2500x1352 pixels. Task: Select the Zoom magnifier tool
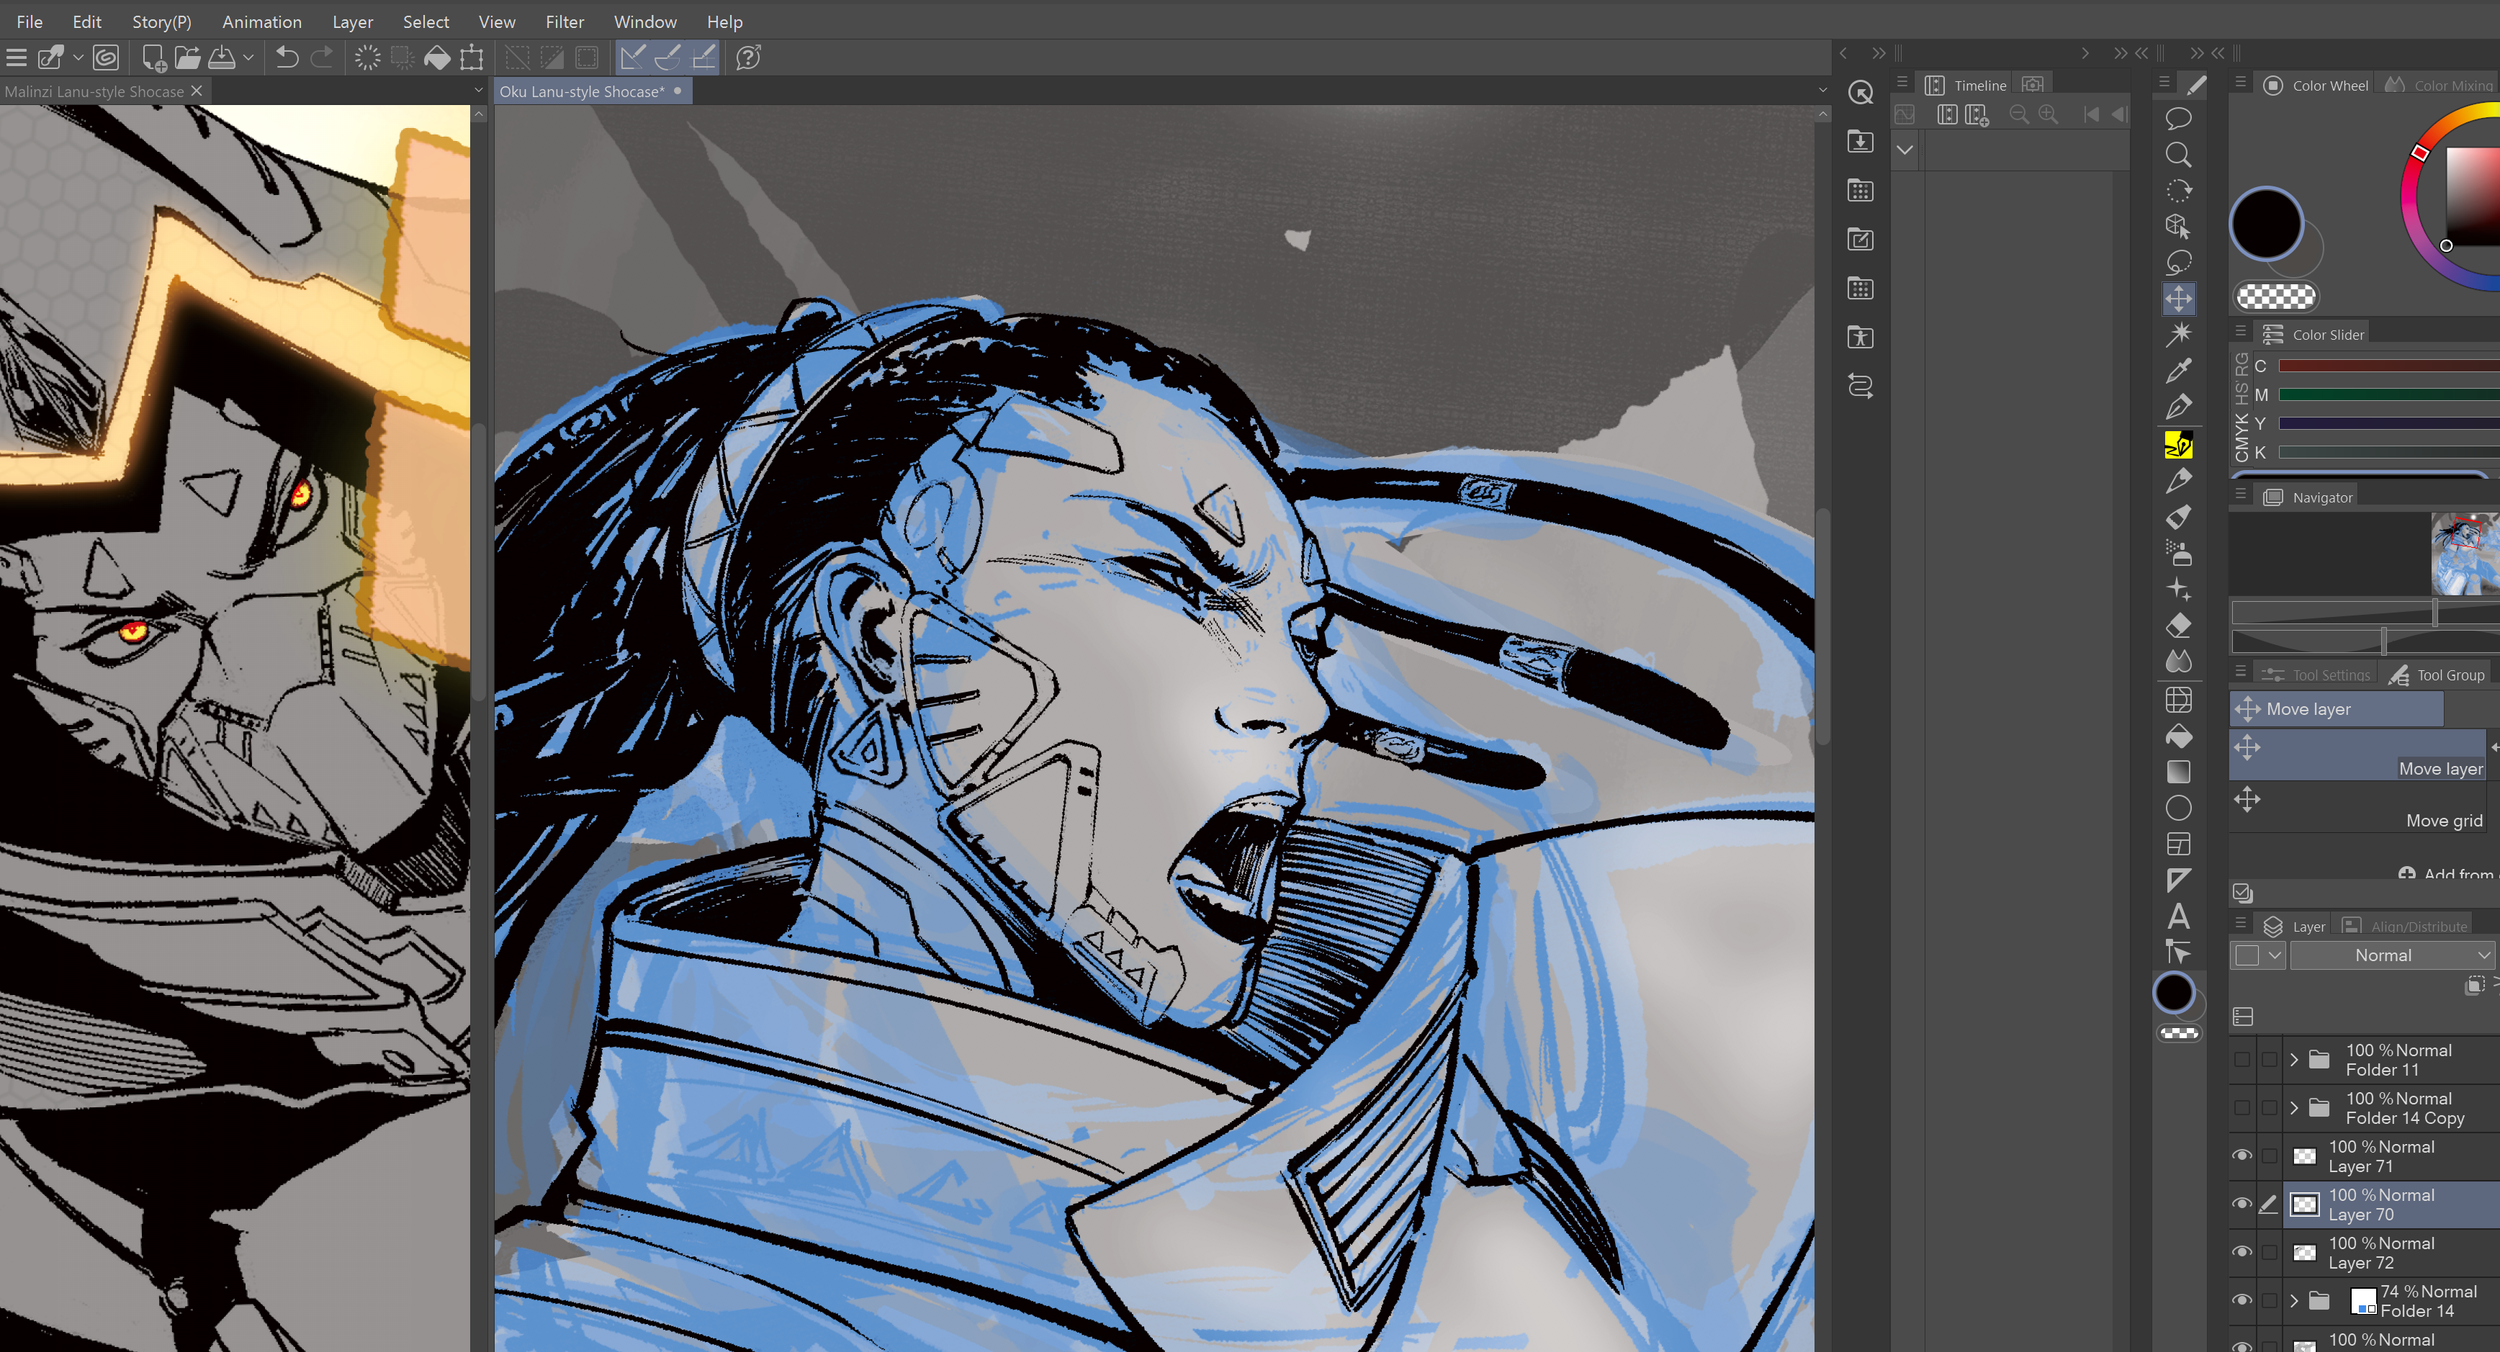point(2178,155)
